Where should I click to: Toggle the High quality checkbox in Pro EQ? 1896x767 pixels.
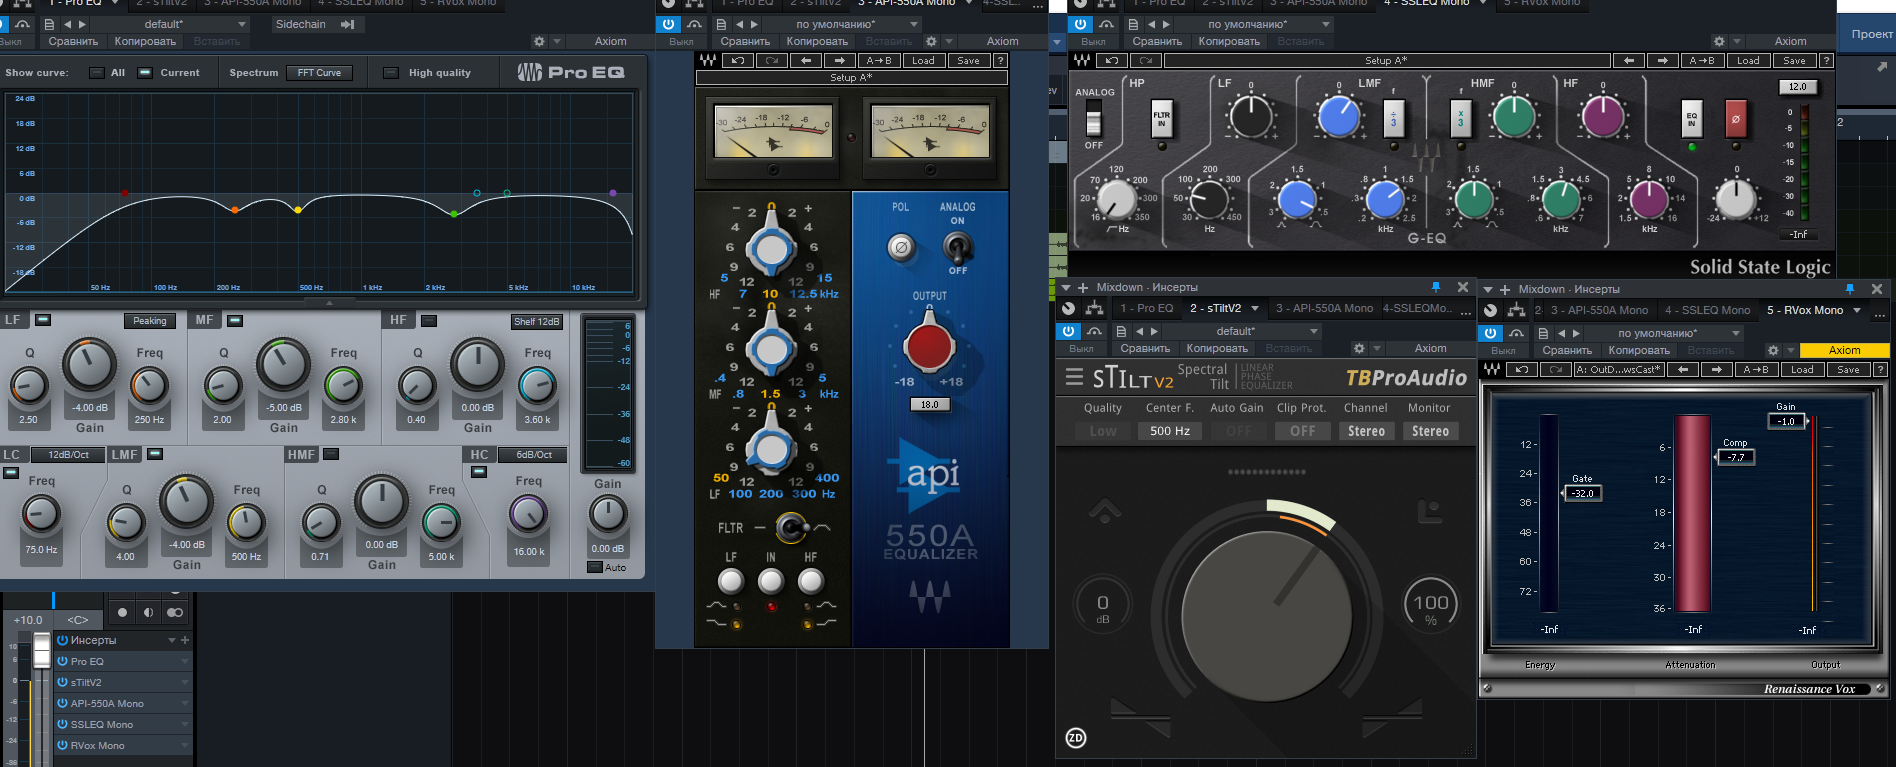391,72
